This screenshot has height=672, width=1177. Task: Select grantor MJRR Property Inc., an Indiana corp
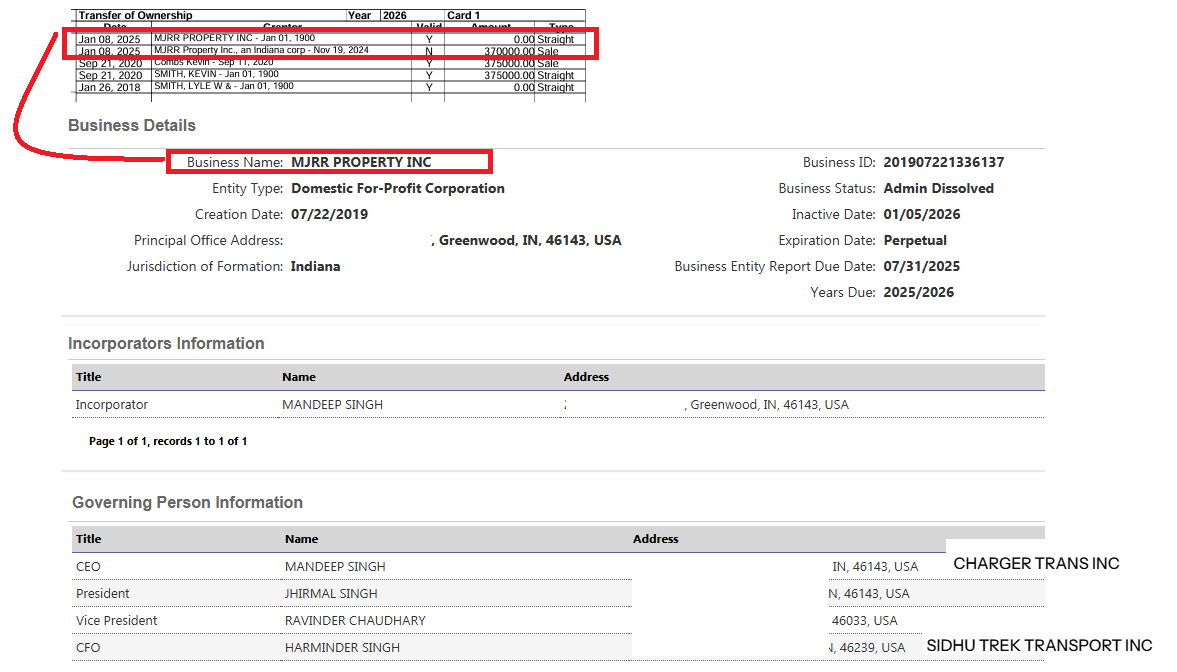tap(261, 50)
